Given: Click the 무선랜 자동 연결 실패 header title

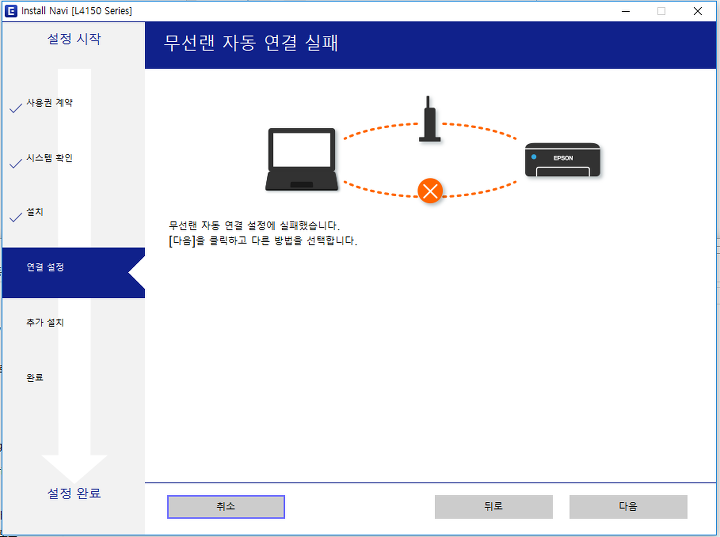Looking at the screenshot, I should [251, 43].
